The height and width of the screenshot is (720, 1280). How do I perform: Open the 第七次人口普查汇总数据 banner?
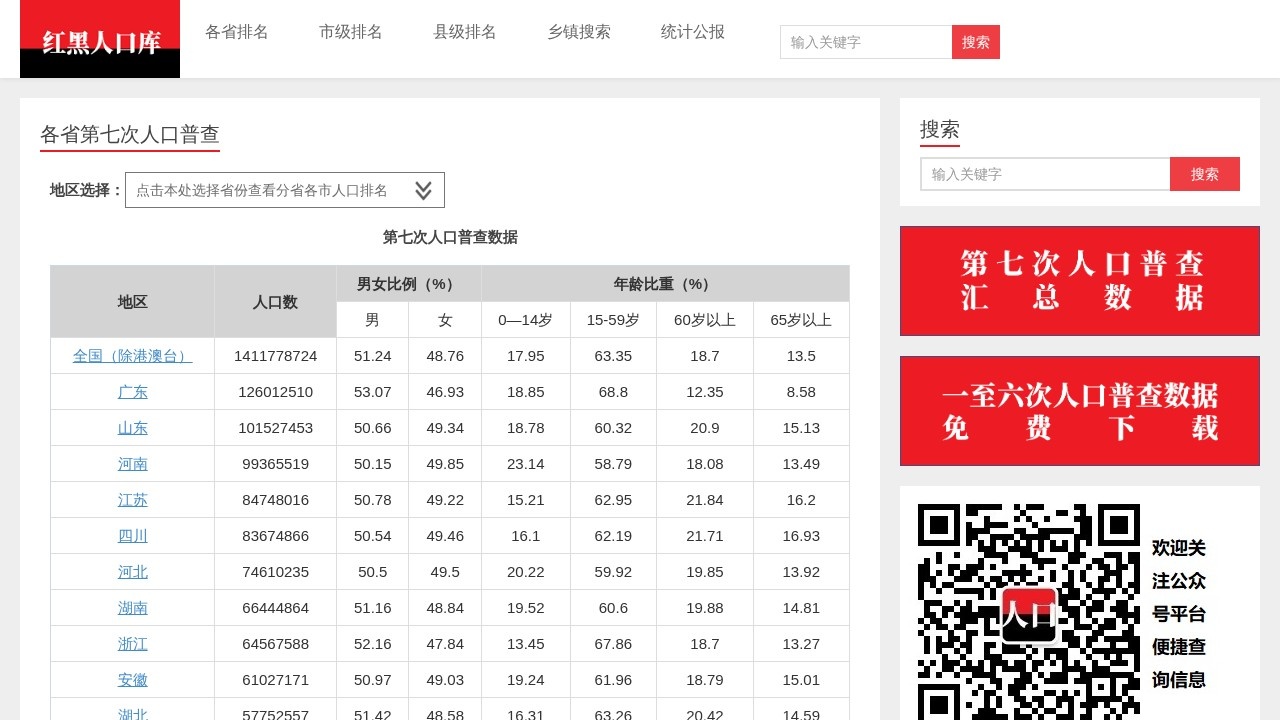[1079, 280]
